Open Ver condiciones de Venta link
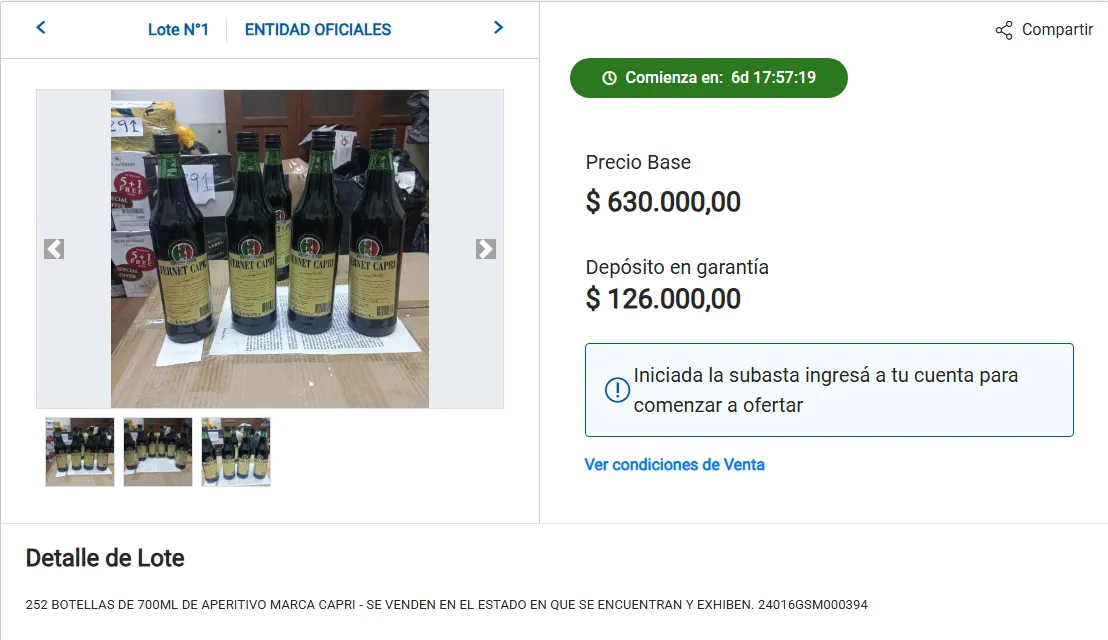Viewport: 1108px width, 640px height. [x=674, y=465]
